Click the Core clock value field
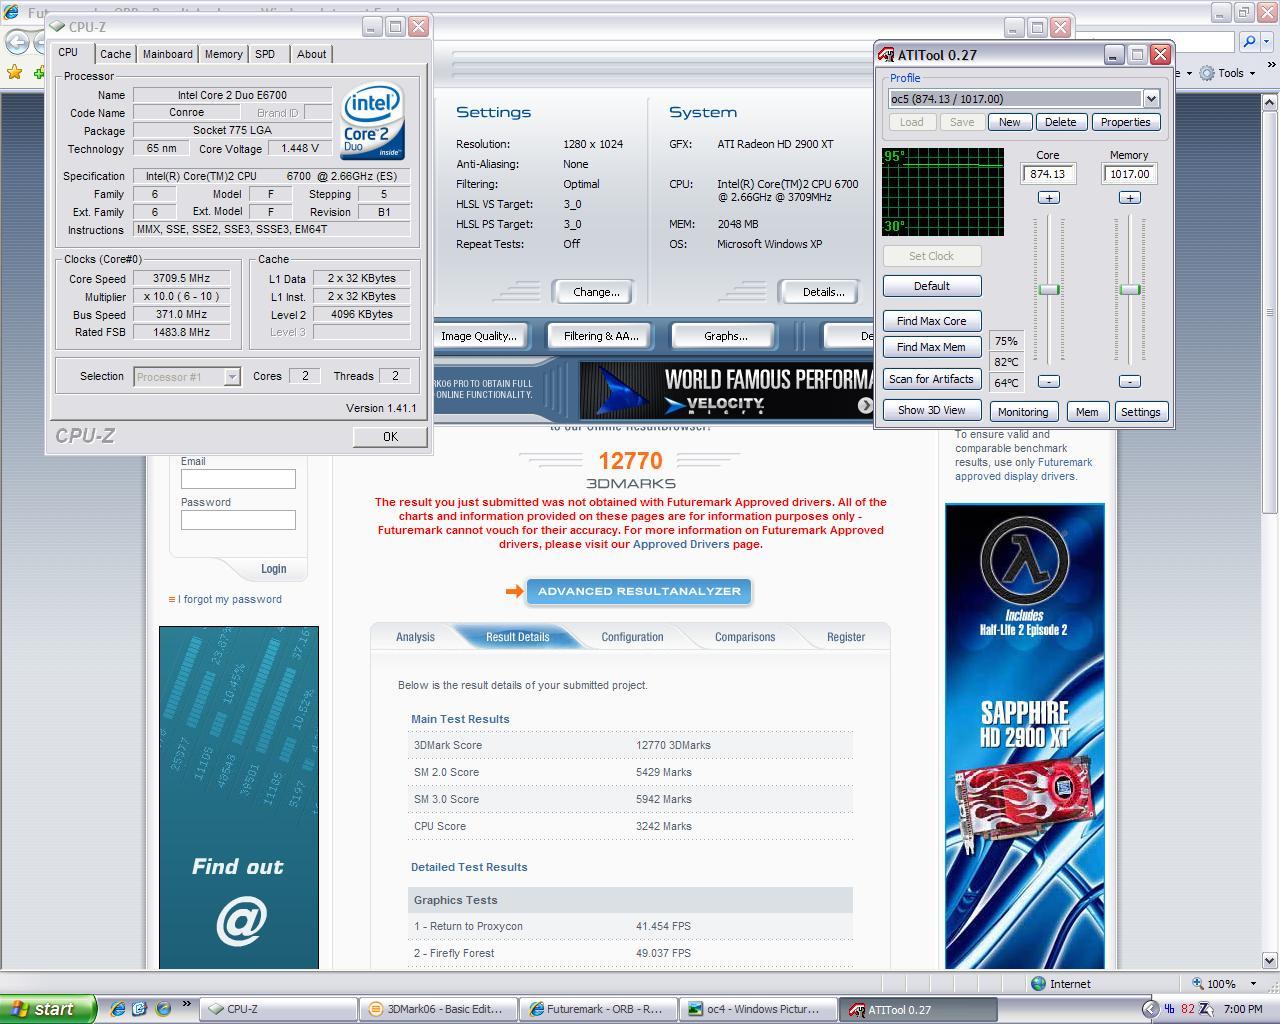 pos(1048,174)
